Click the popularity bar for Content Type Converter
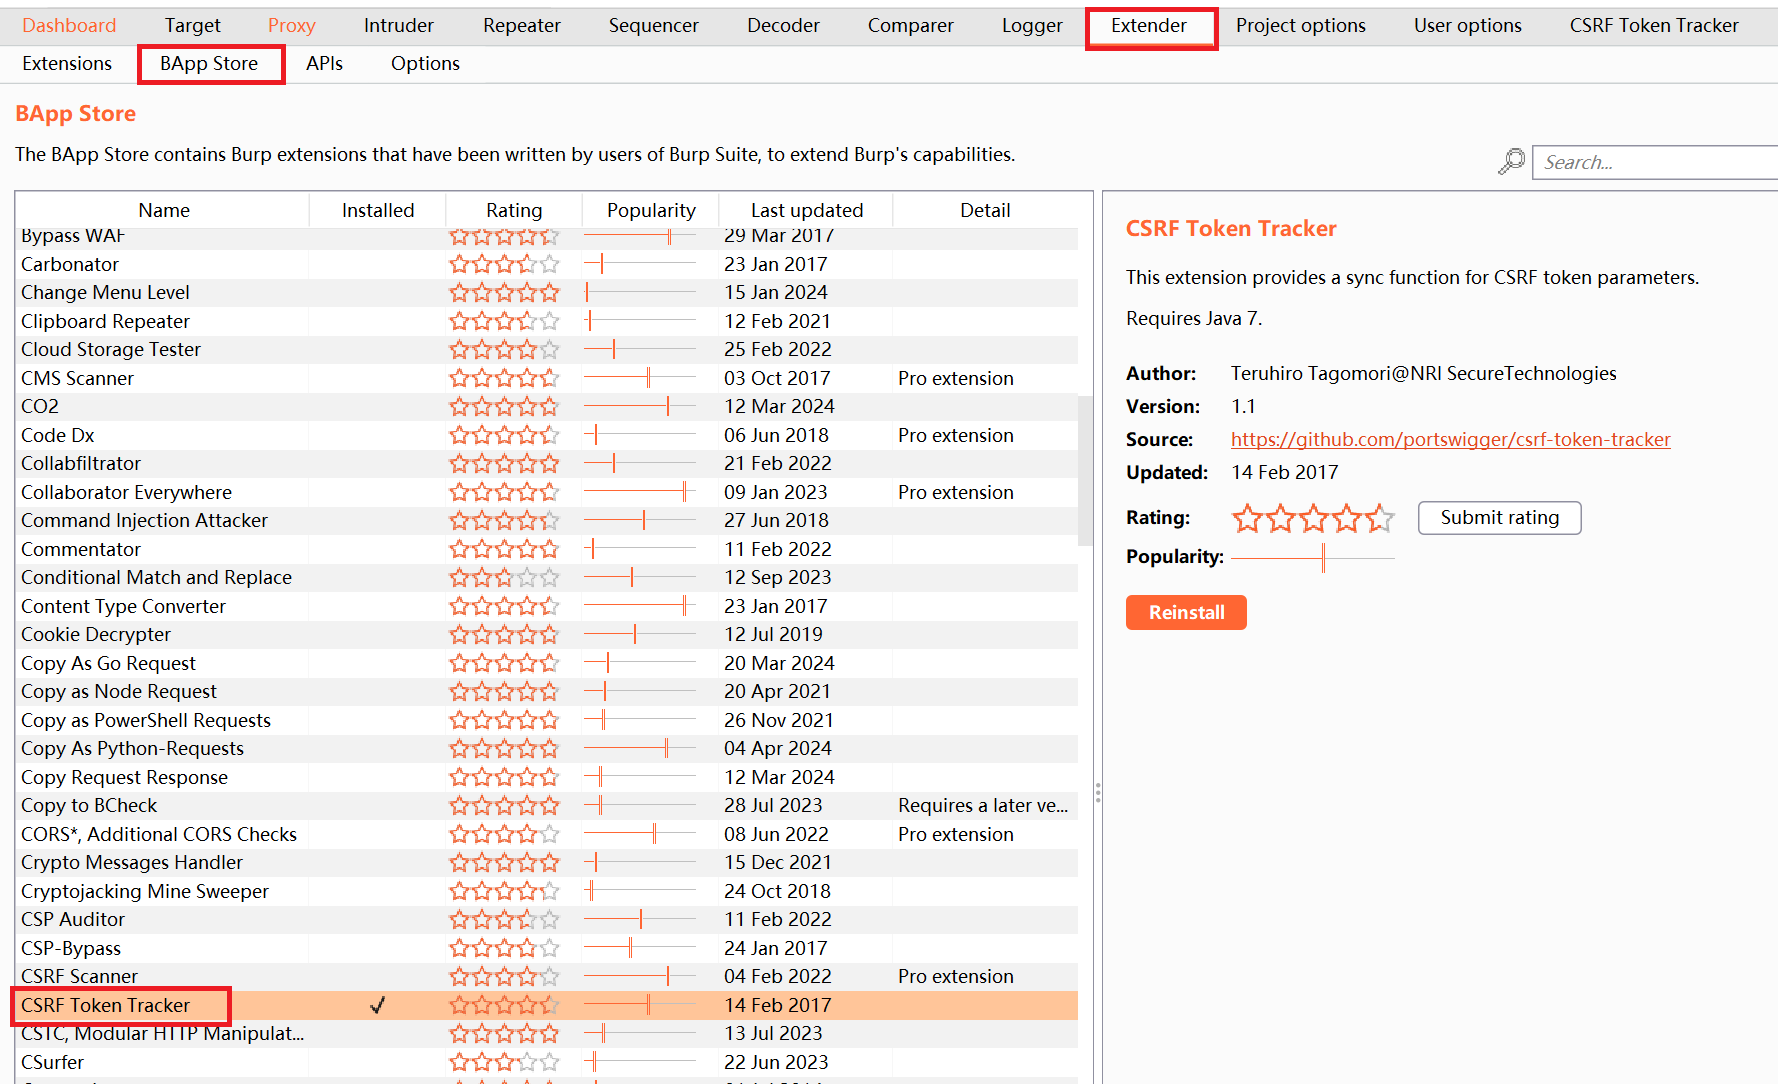Viewport: 1778px width, 1084px height. (640, 606)
